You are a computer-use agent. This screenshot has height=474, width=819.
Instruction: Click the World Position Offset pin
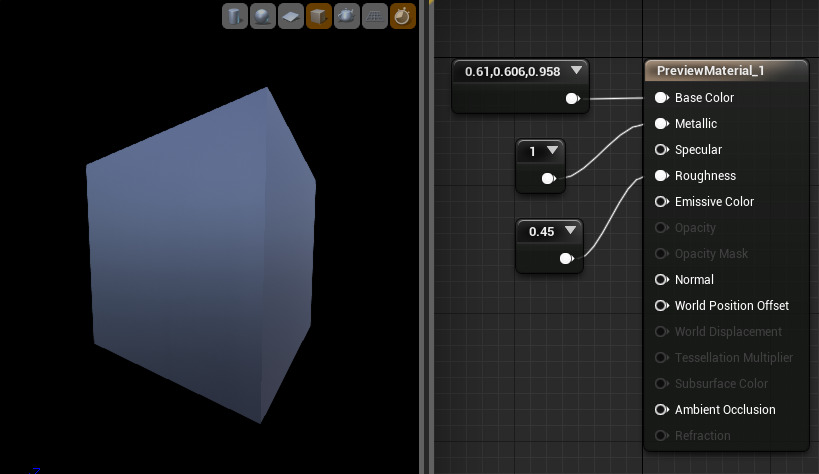(662, 305)
